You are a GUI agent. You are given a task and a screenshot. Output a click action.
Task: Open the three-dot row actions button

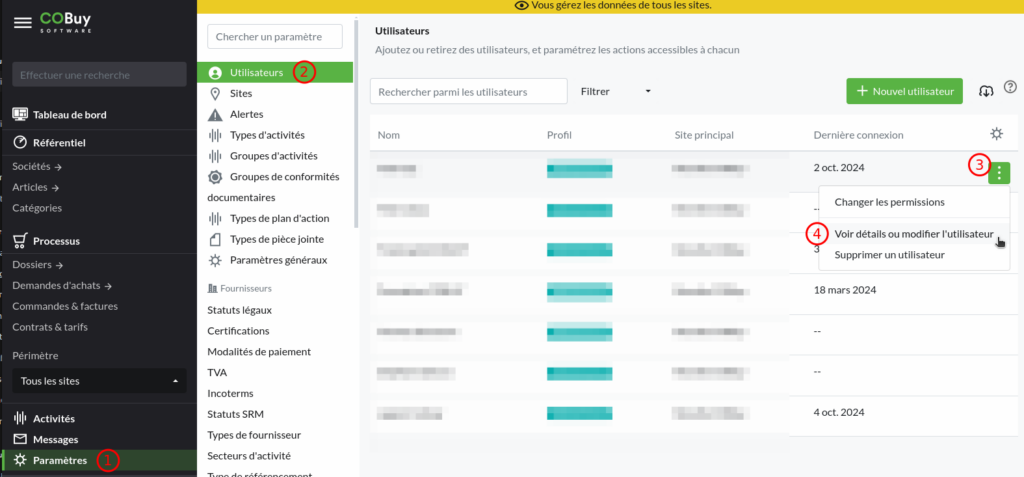tap(999, 172)
